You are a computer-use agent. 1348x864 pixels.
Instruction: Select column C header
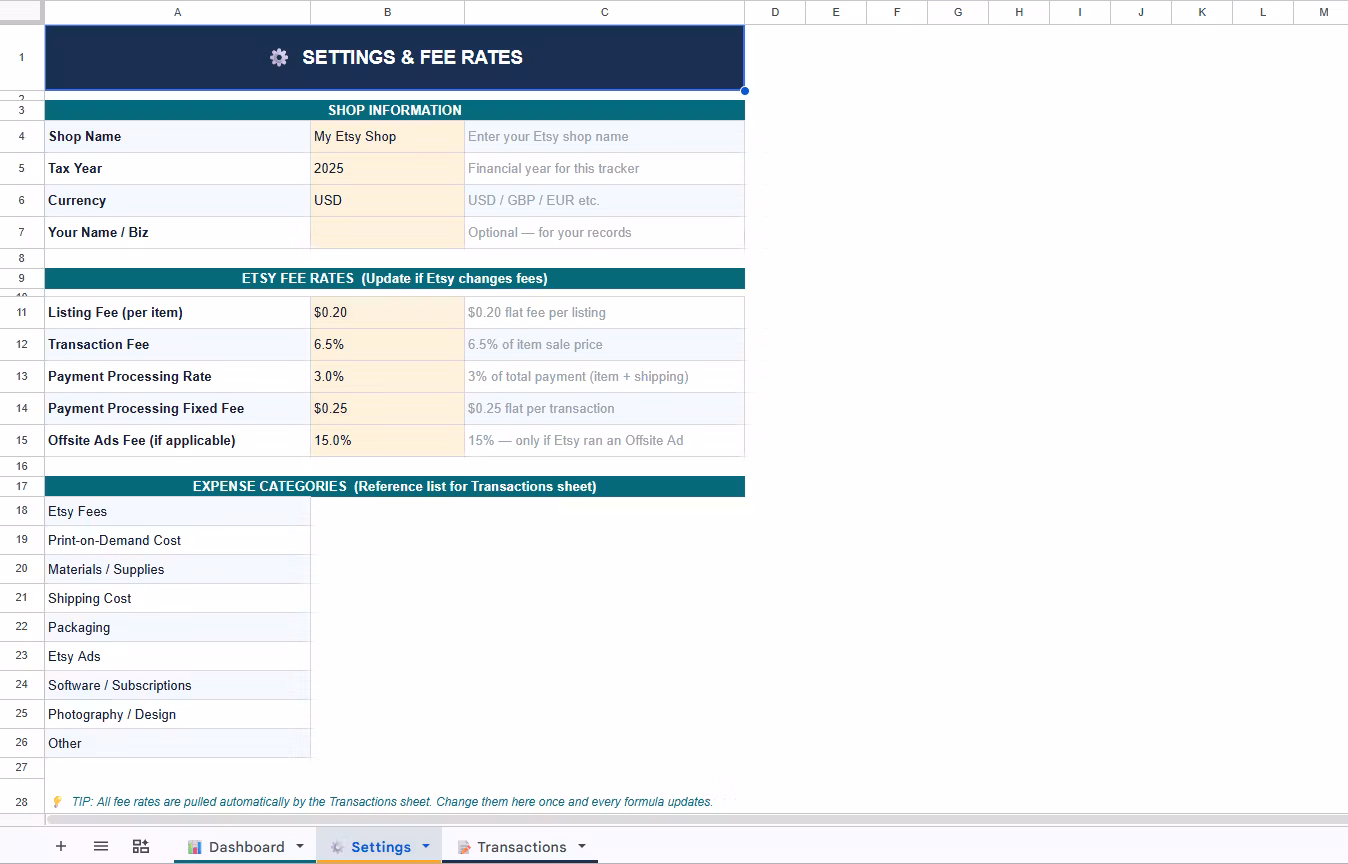[x=604, y=12]
